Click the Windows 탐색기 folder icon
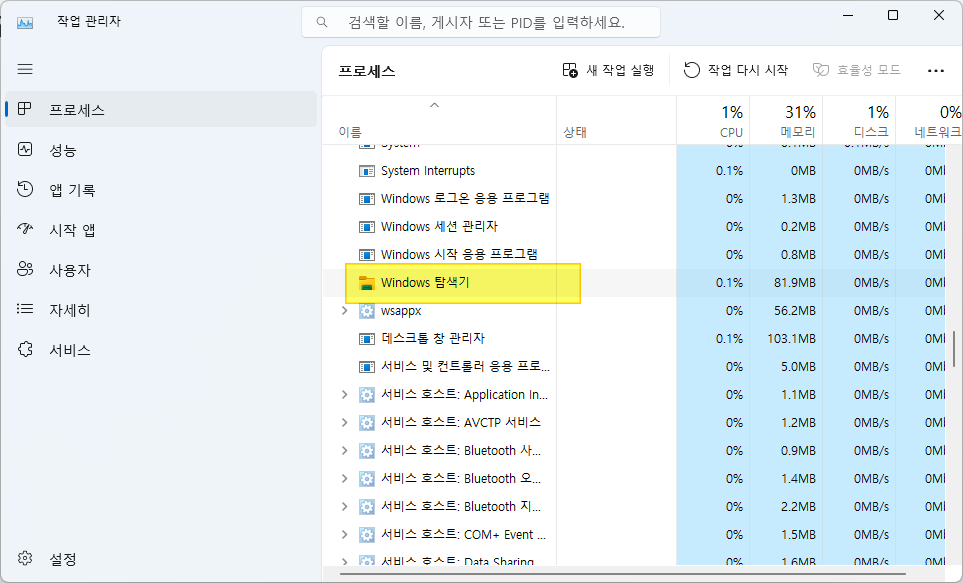 click(367, 283)
